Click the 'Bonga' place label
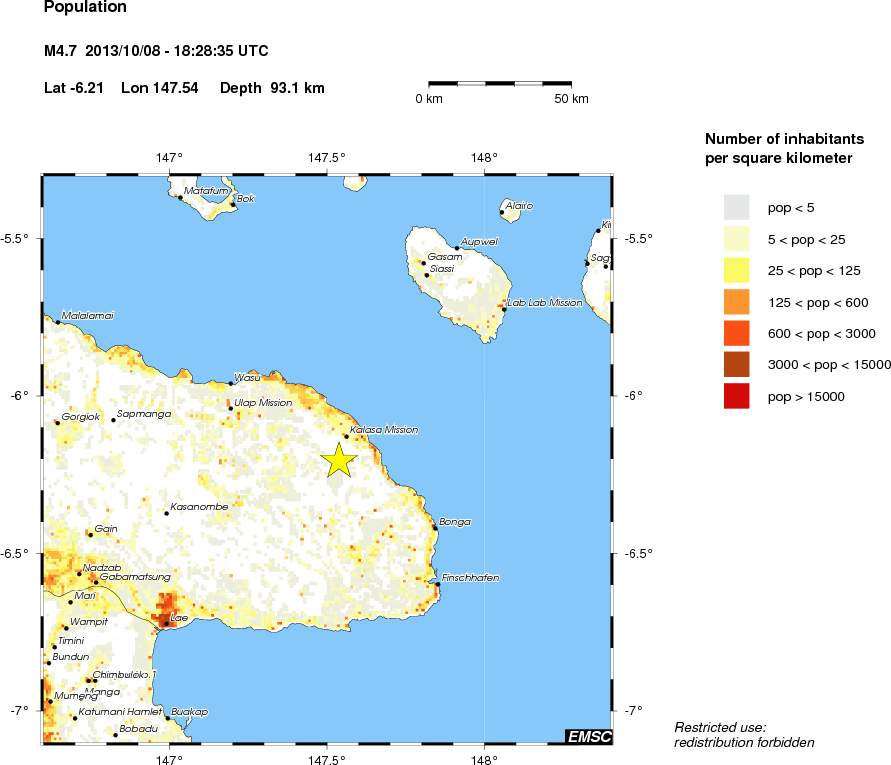 click(455, 522)
